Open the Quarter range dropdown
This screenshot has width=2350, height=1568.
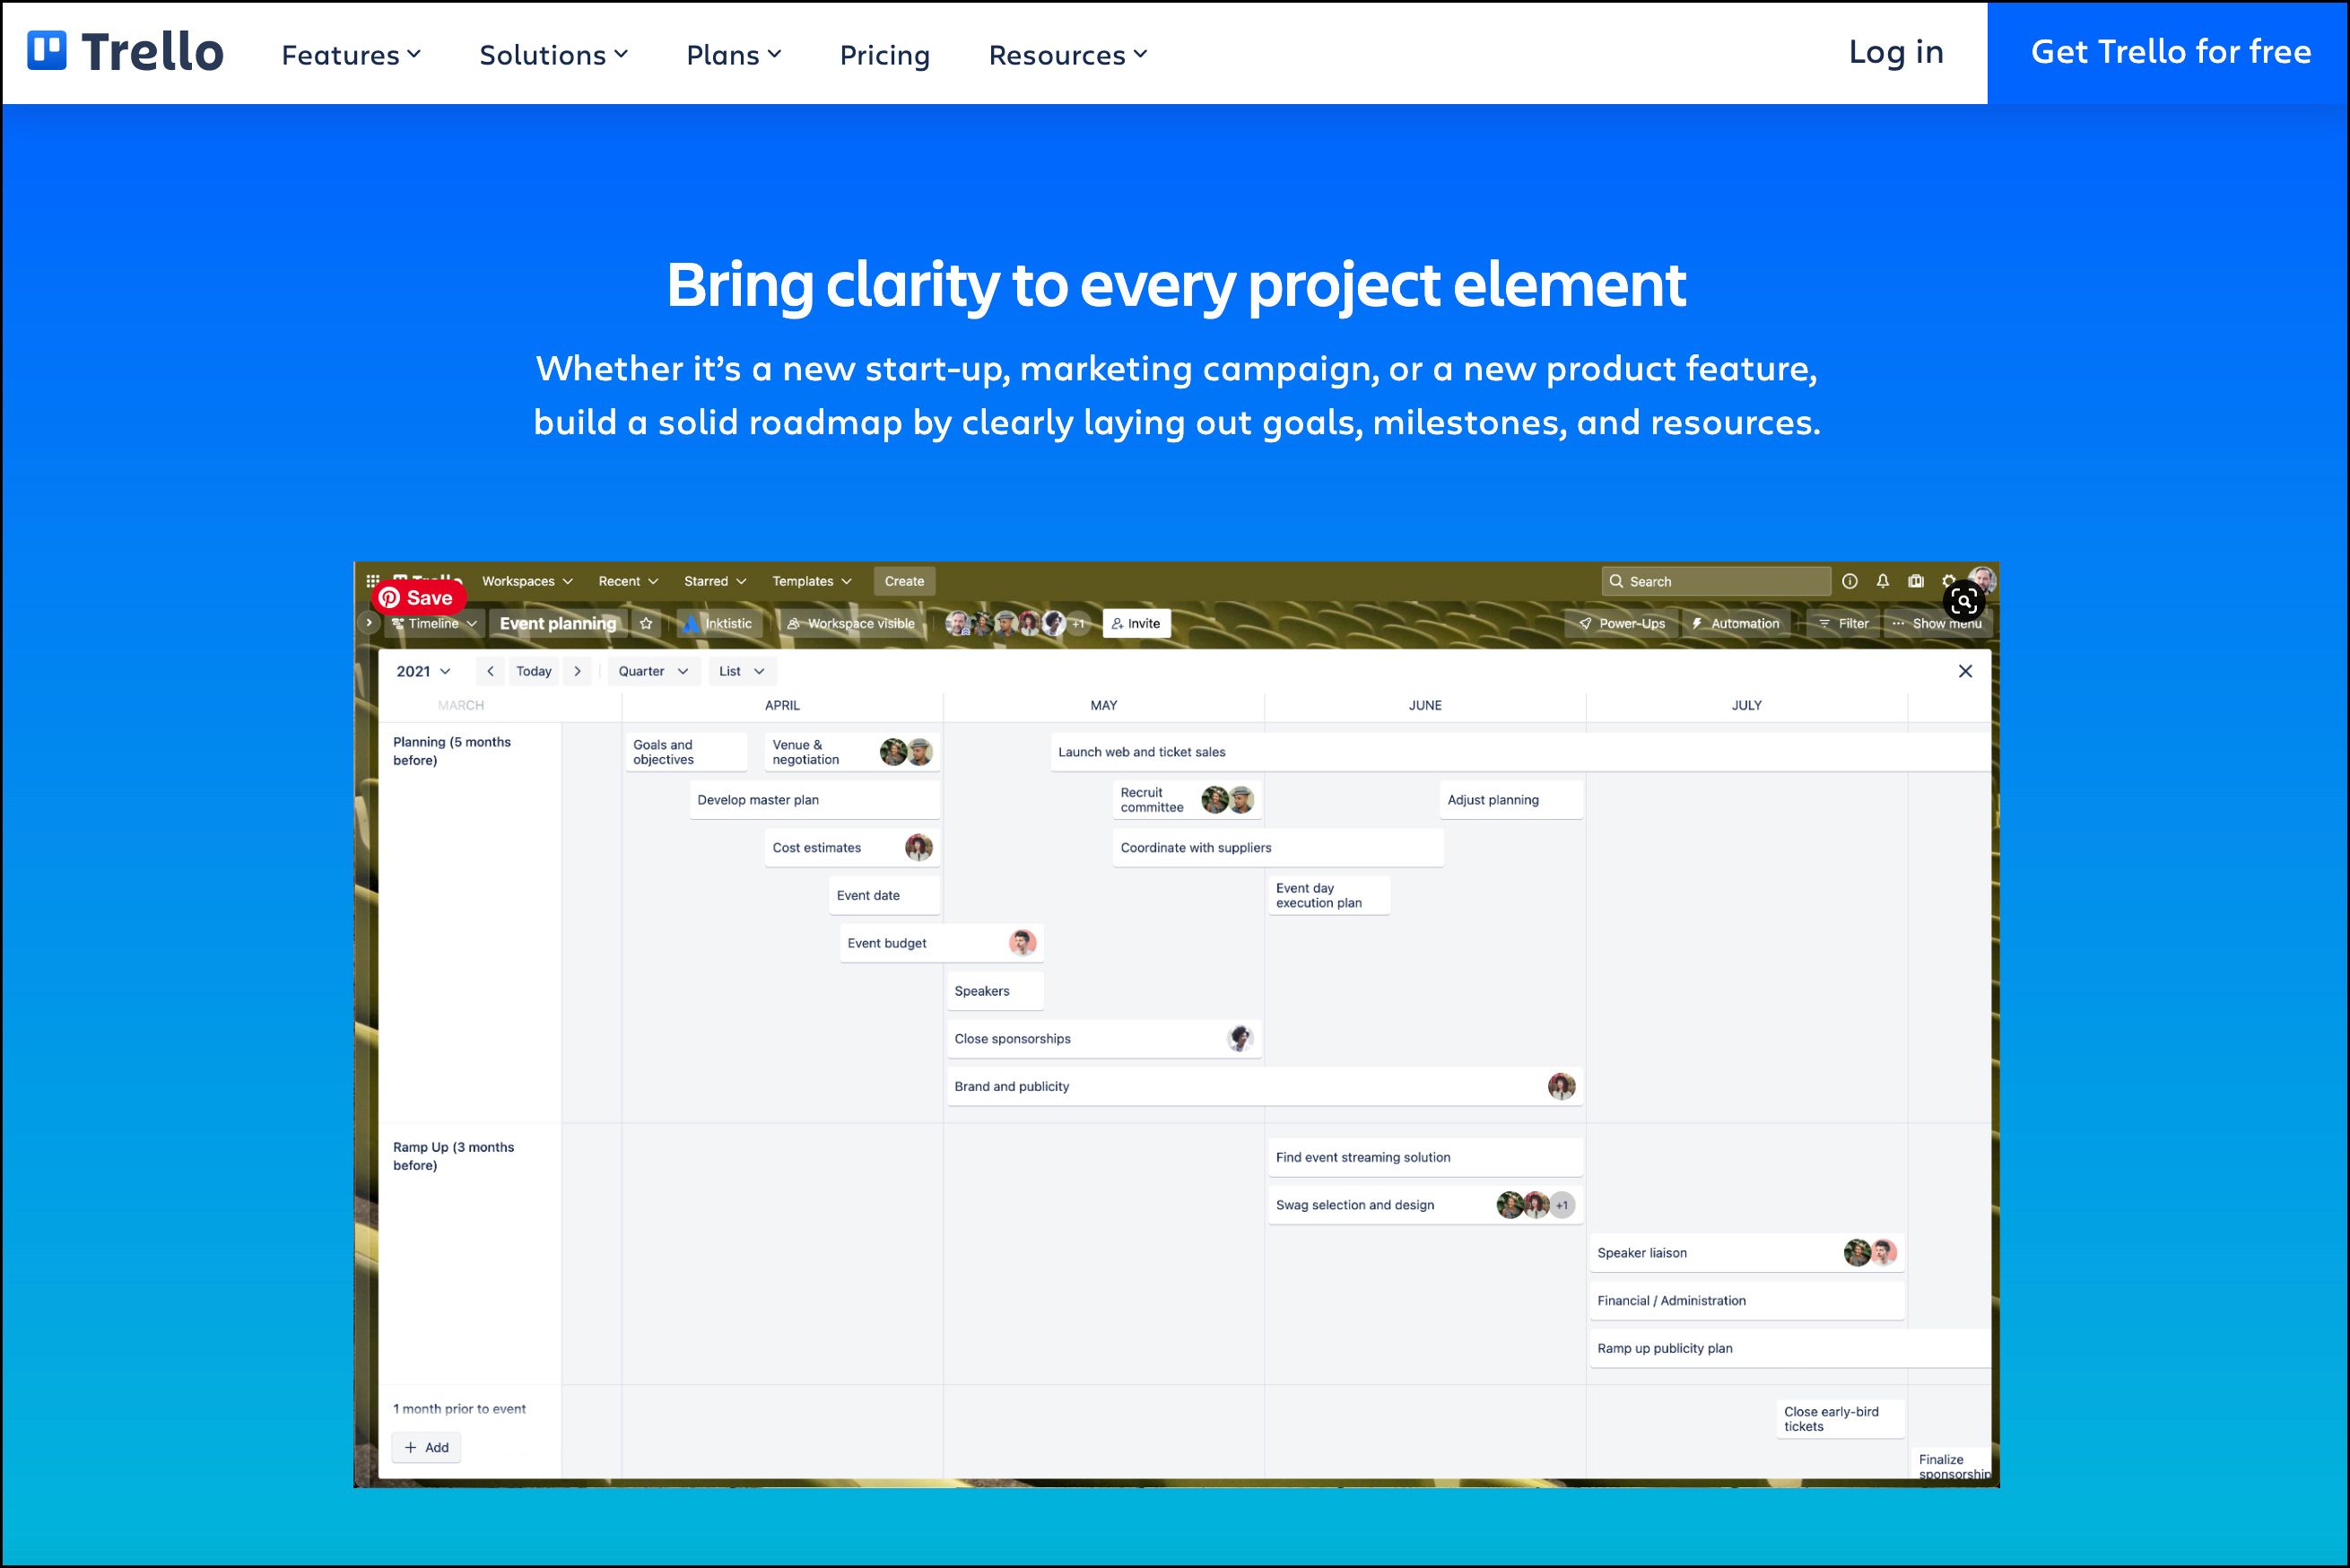(x=653, y=671)
